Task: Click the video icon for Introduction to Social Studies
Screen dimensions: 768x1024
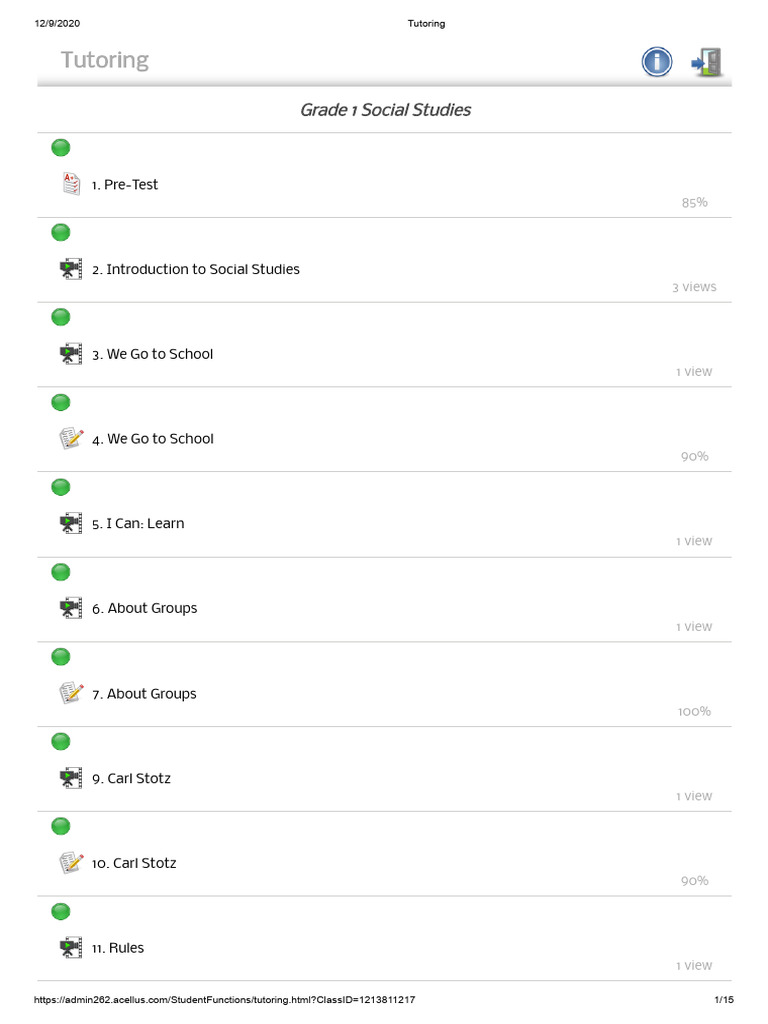Action: point(70,268)
